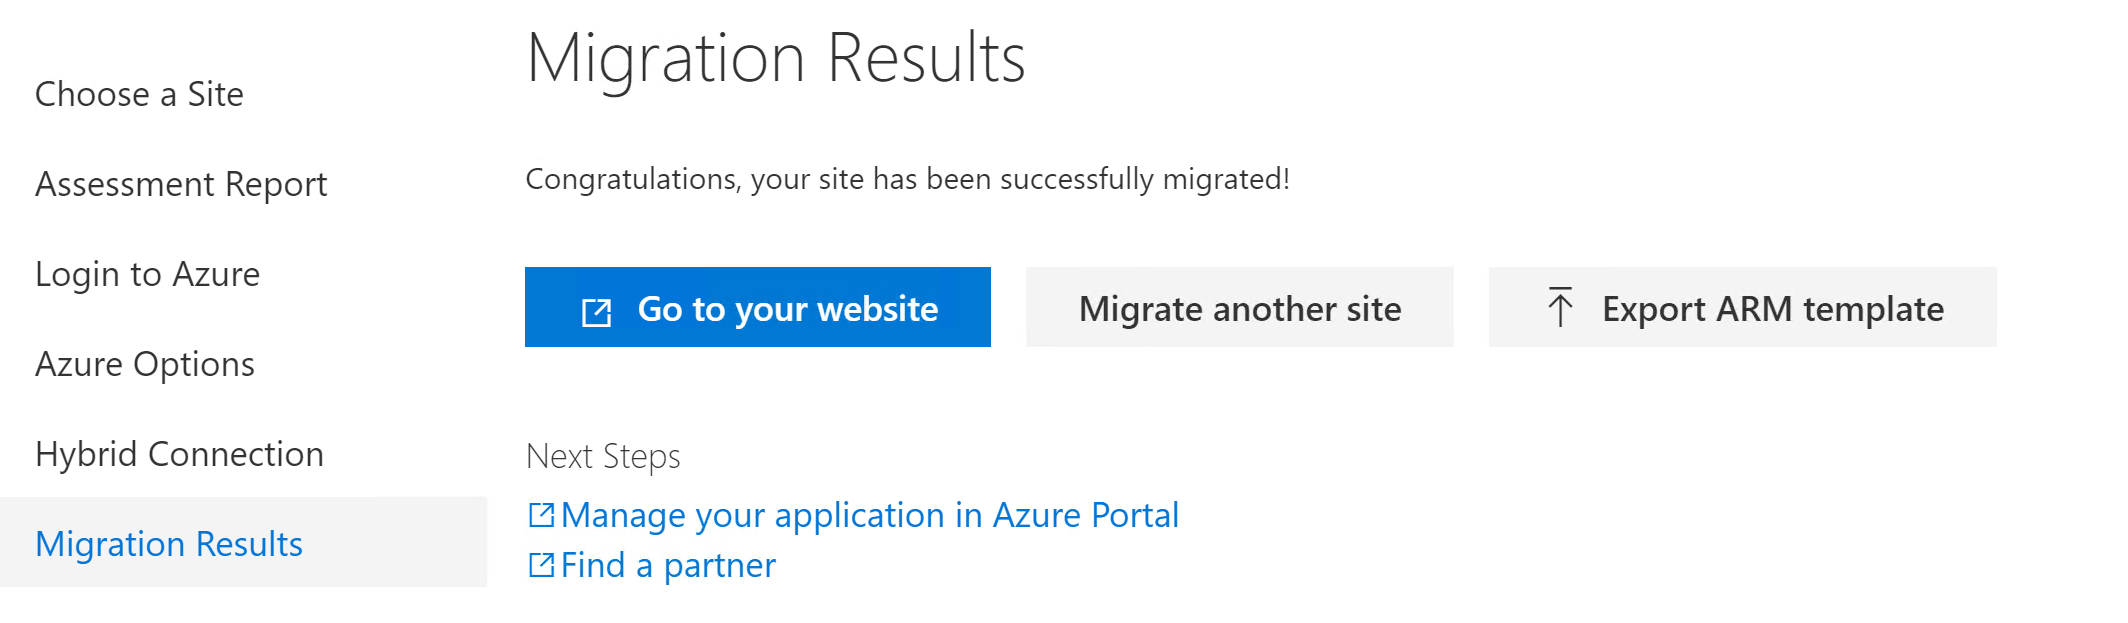
Task: Click the words Azure Portal in the link
Action: 1086,515
